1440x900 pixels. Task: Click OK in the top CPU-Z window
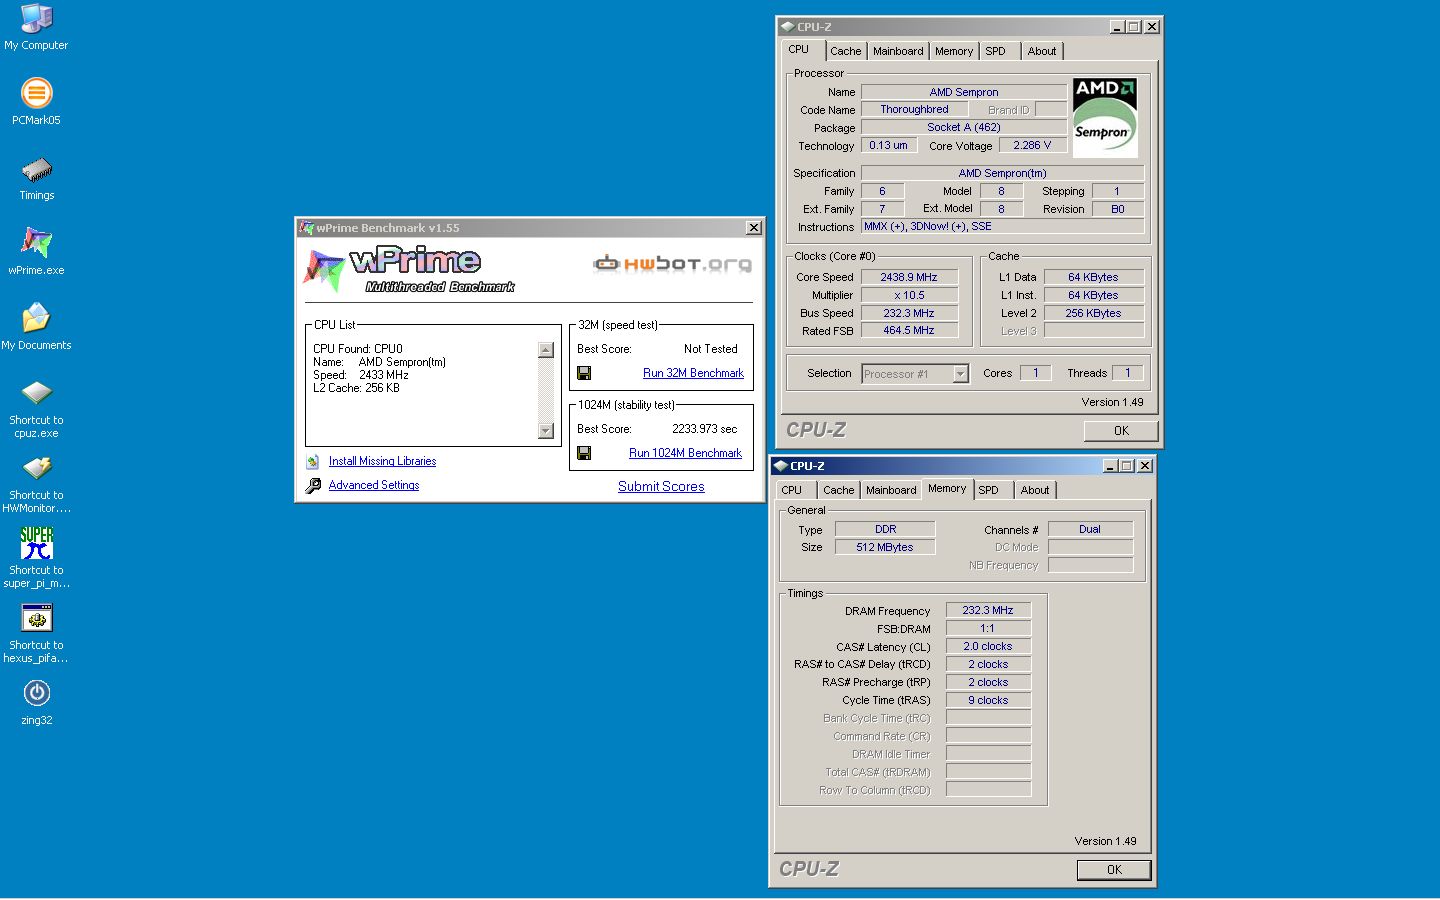(1121, 431)
